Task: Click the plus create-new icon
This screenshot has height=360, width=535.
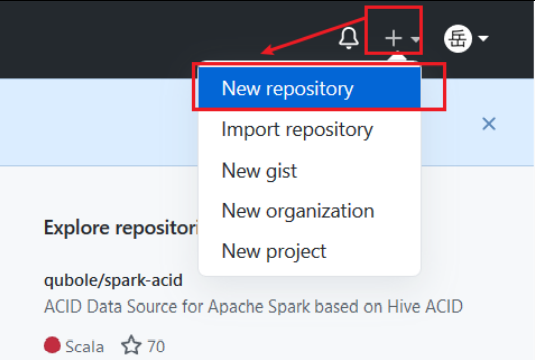Action: [393, 38]
